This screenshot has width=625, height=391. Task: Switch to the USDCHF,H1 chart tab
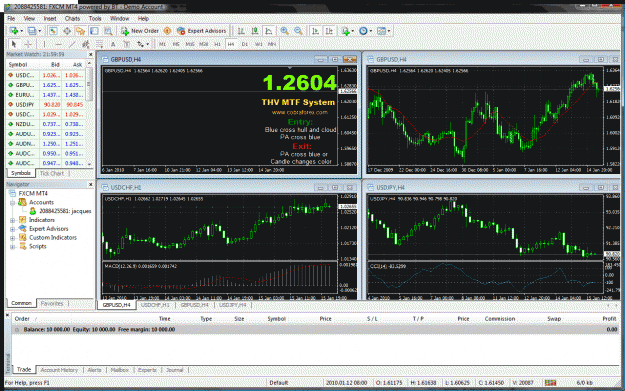click(x=155, y=305)
